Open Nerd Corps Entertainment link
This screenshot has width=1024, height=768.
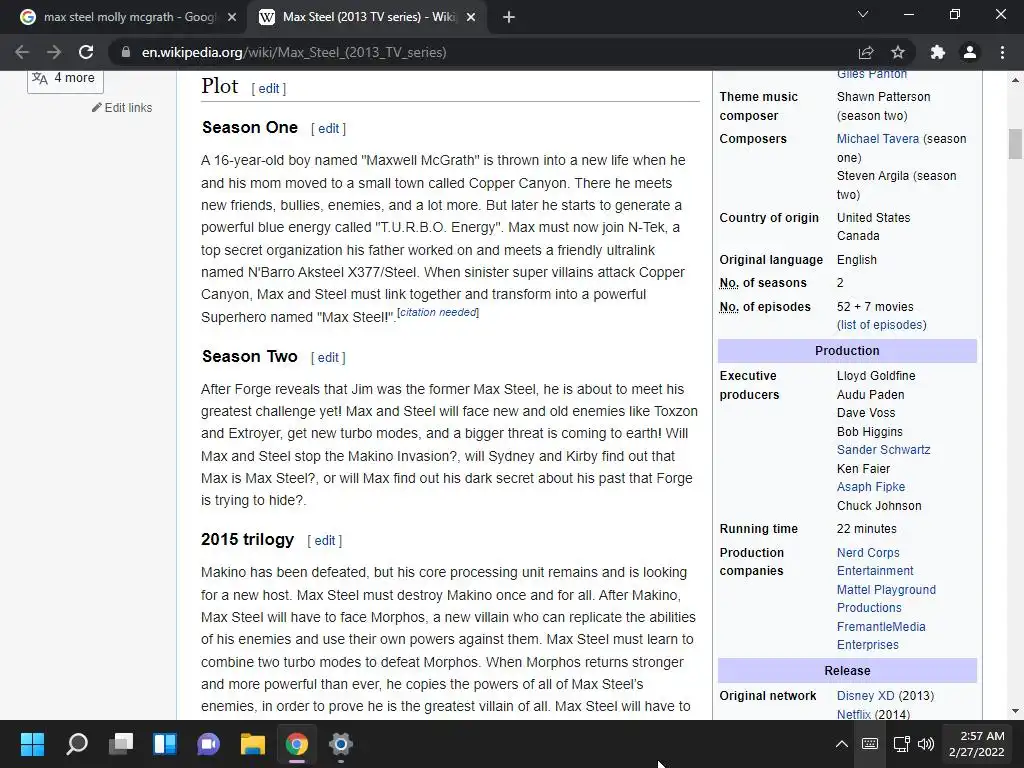click(875, 562)
